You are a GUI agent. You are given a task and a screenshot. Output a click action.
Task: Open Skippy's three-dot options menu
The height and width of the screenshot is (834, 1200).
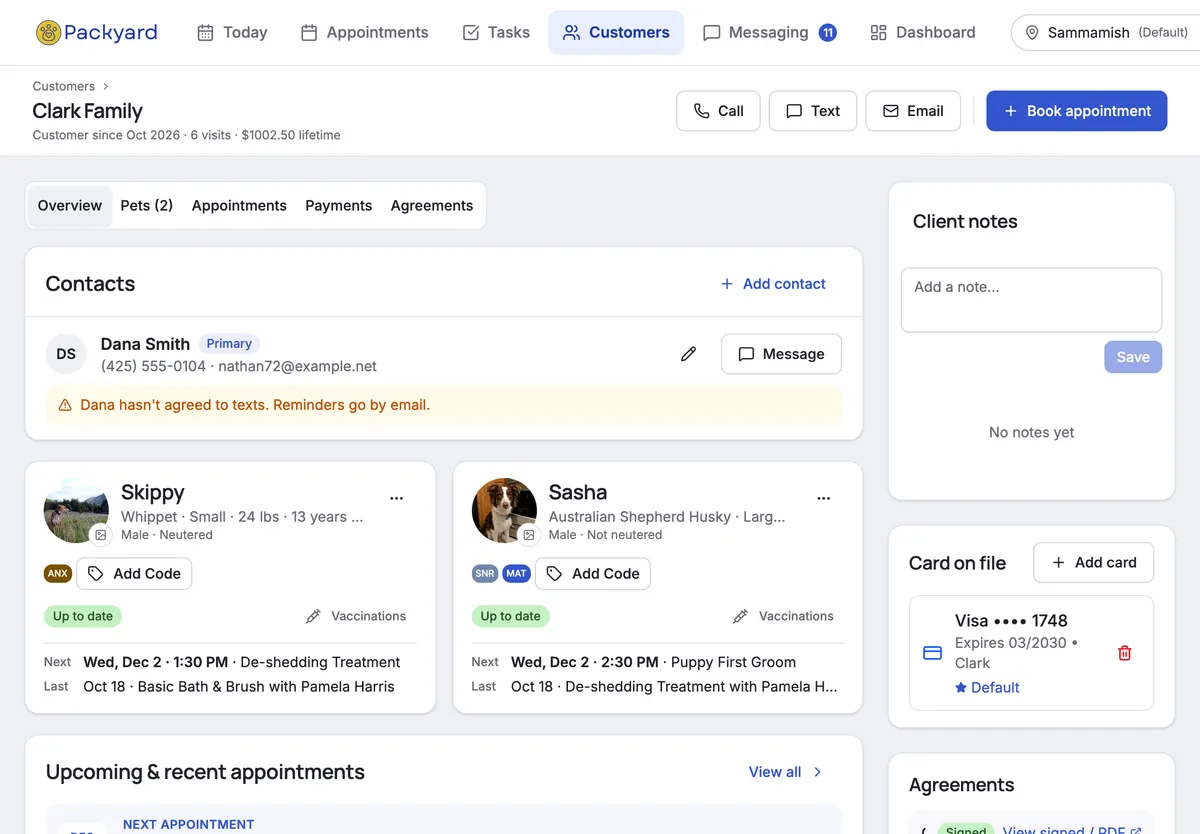point(397,498)
